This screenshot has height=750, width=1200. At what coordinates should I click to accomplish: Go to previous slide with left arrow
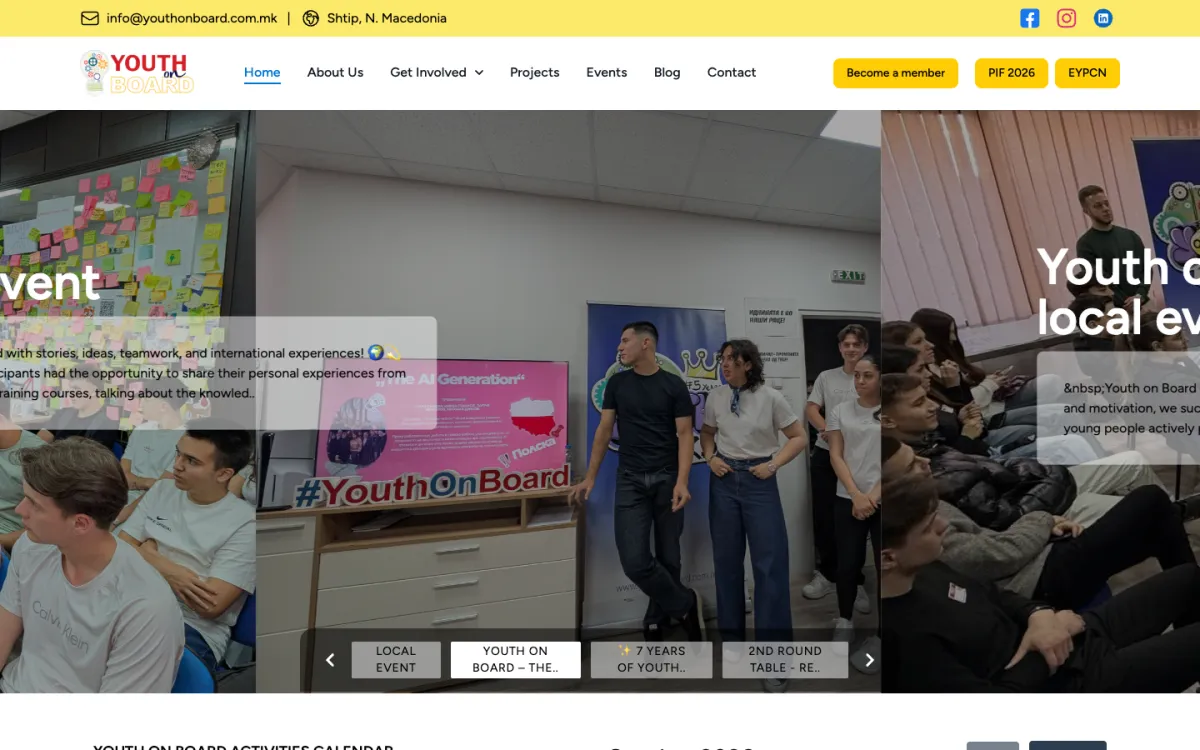coord(330,660)
